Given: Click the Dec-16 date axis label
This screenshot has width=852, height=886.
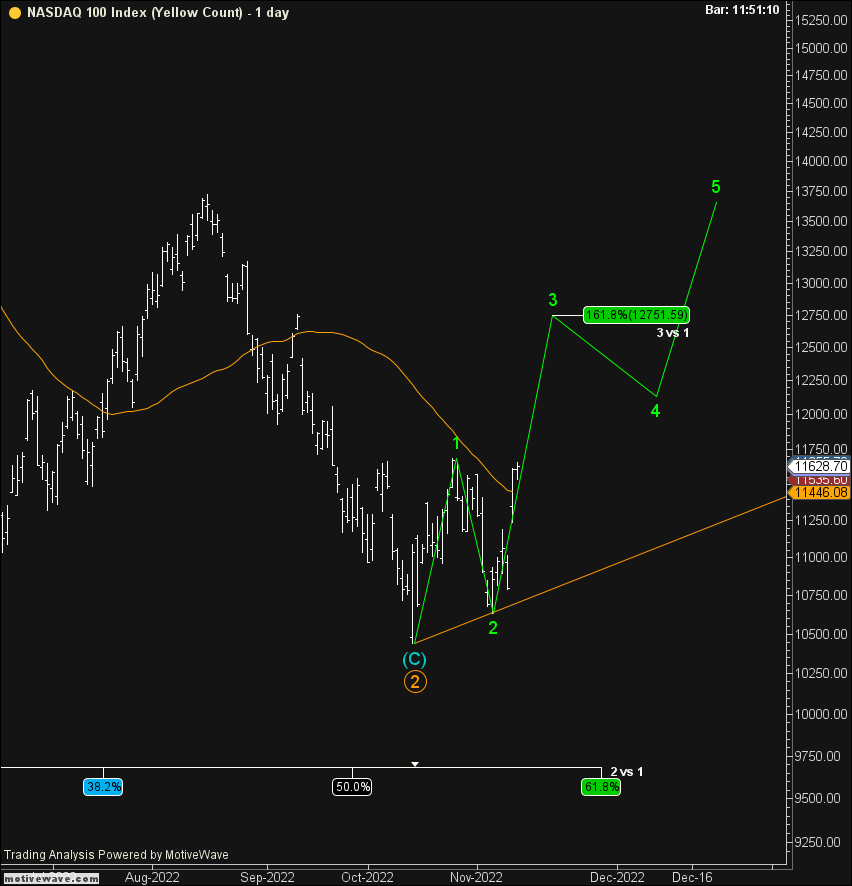Looking at the screenshot, I should [692, 878].
